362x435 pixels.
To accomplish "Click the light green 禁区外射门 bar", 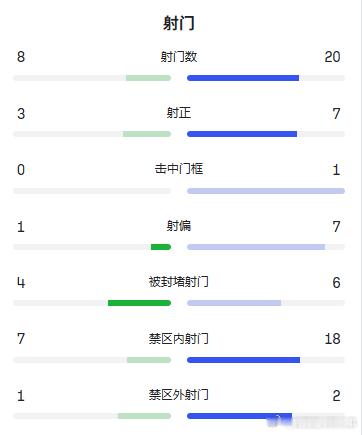I will (144, 416).
